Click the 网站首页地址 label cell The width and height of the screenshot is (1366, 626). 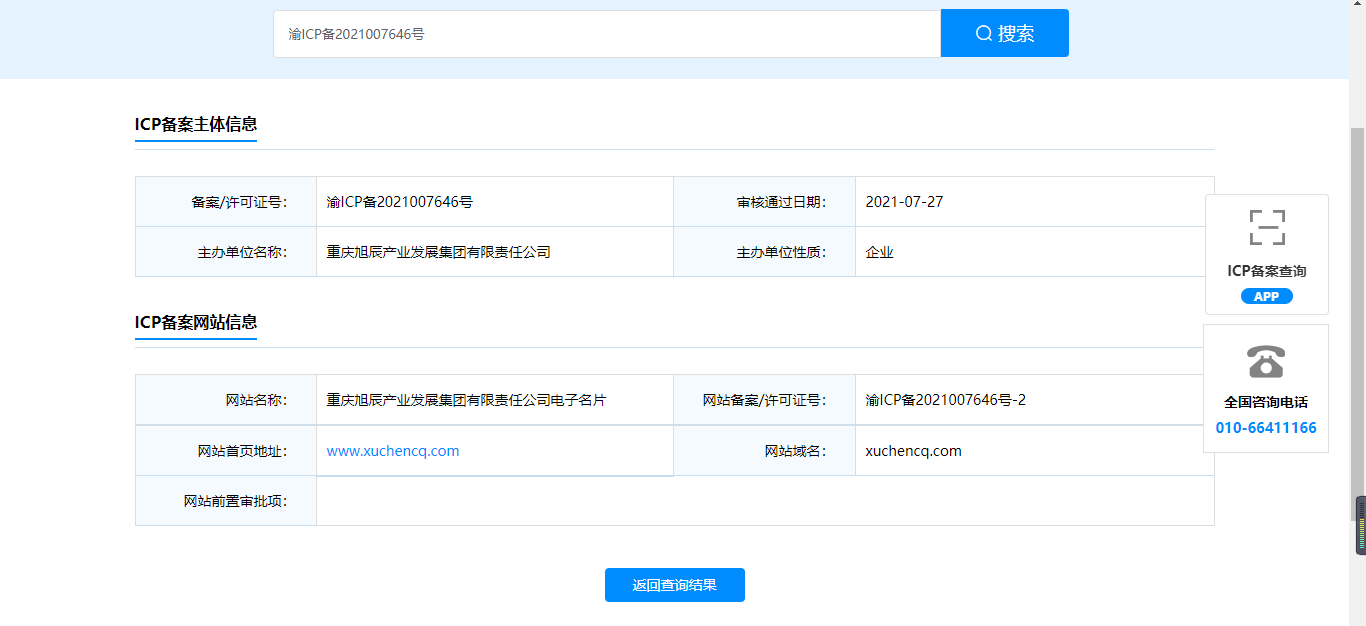(x=226, y=451)
